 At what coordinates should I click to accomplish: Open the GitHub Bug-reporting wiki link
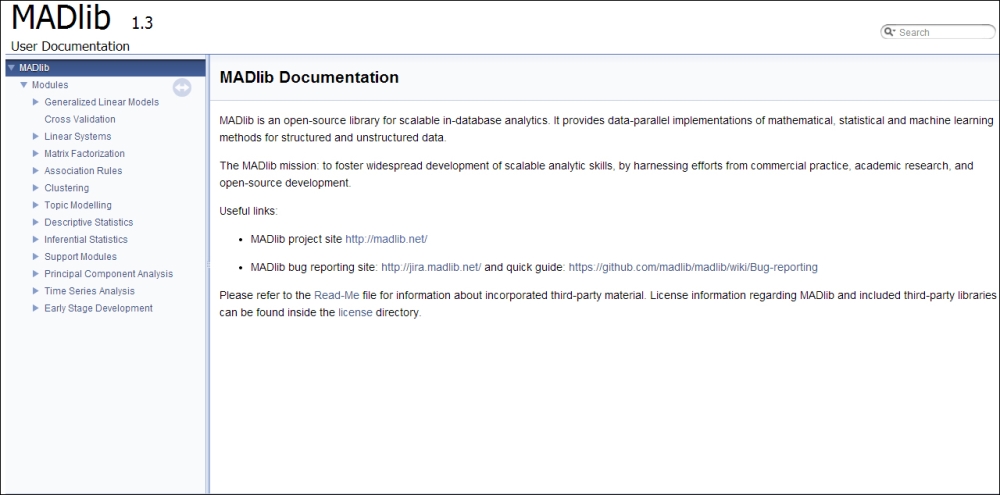[693, 267]
